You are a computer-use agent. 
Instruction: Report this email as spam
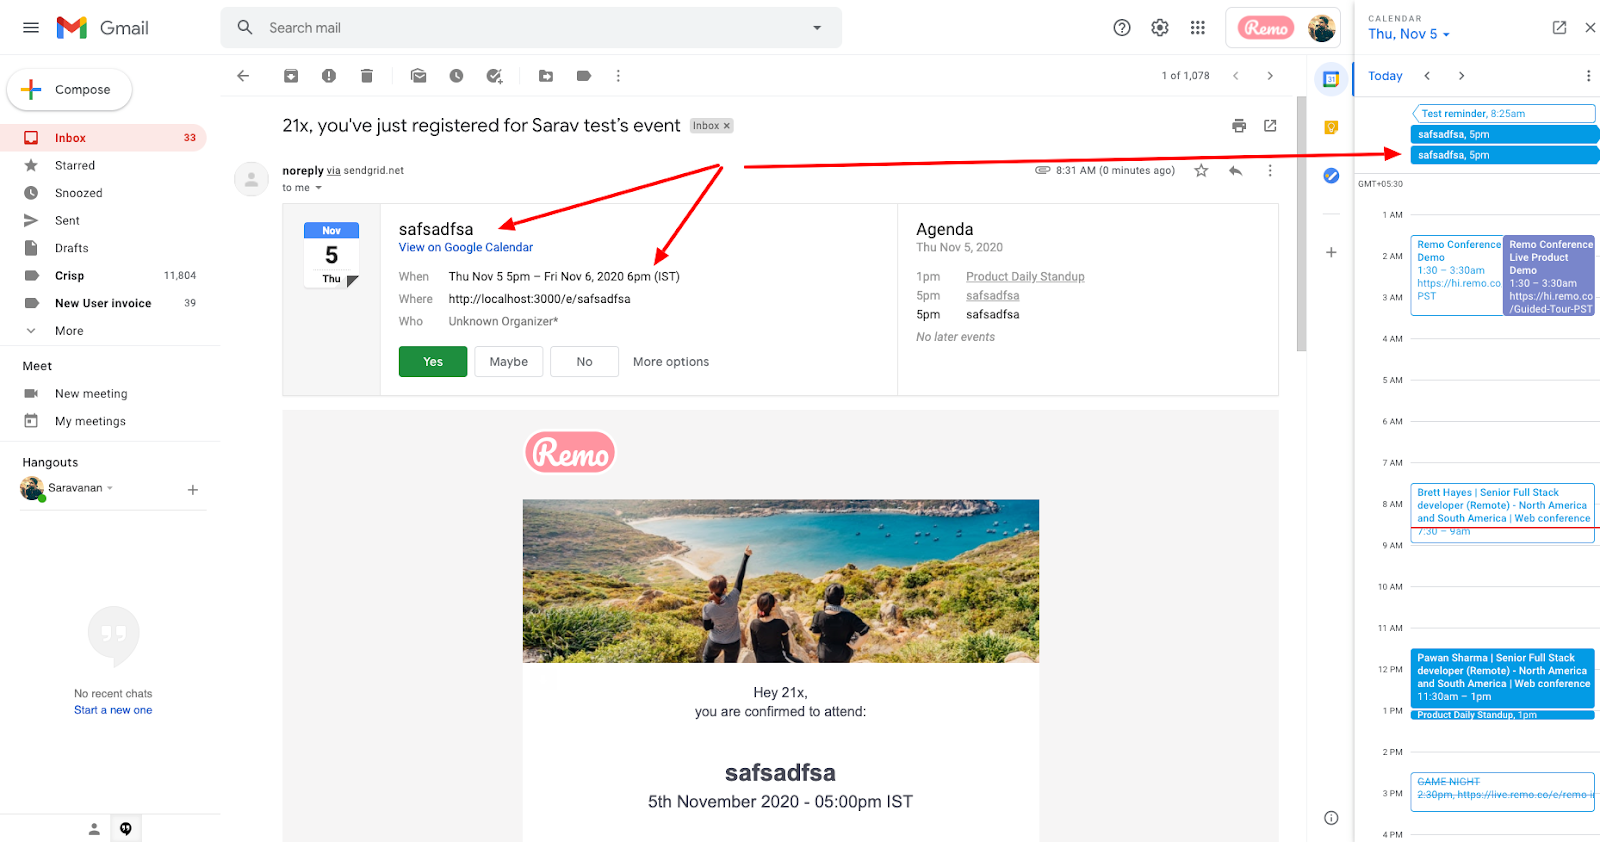coord(329,76)
